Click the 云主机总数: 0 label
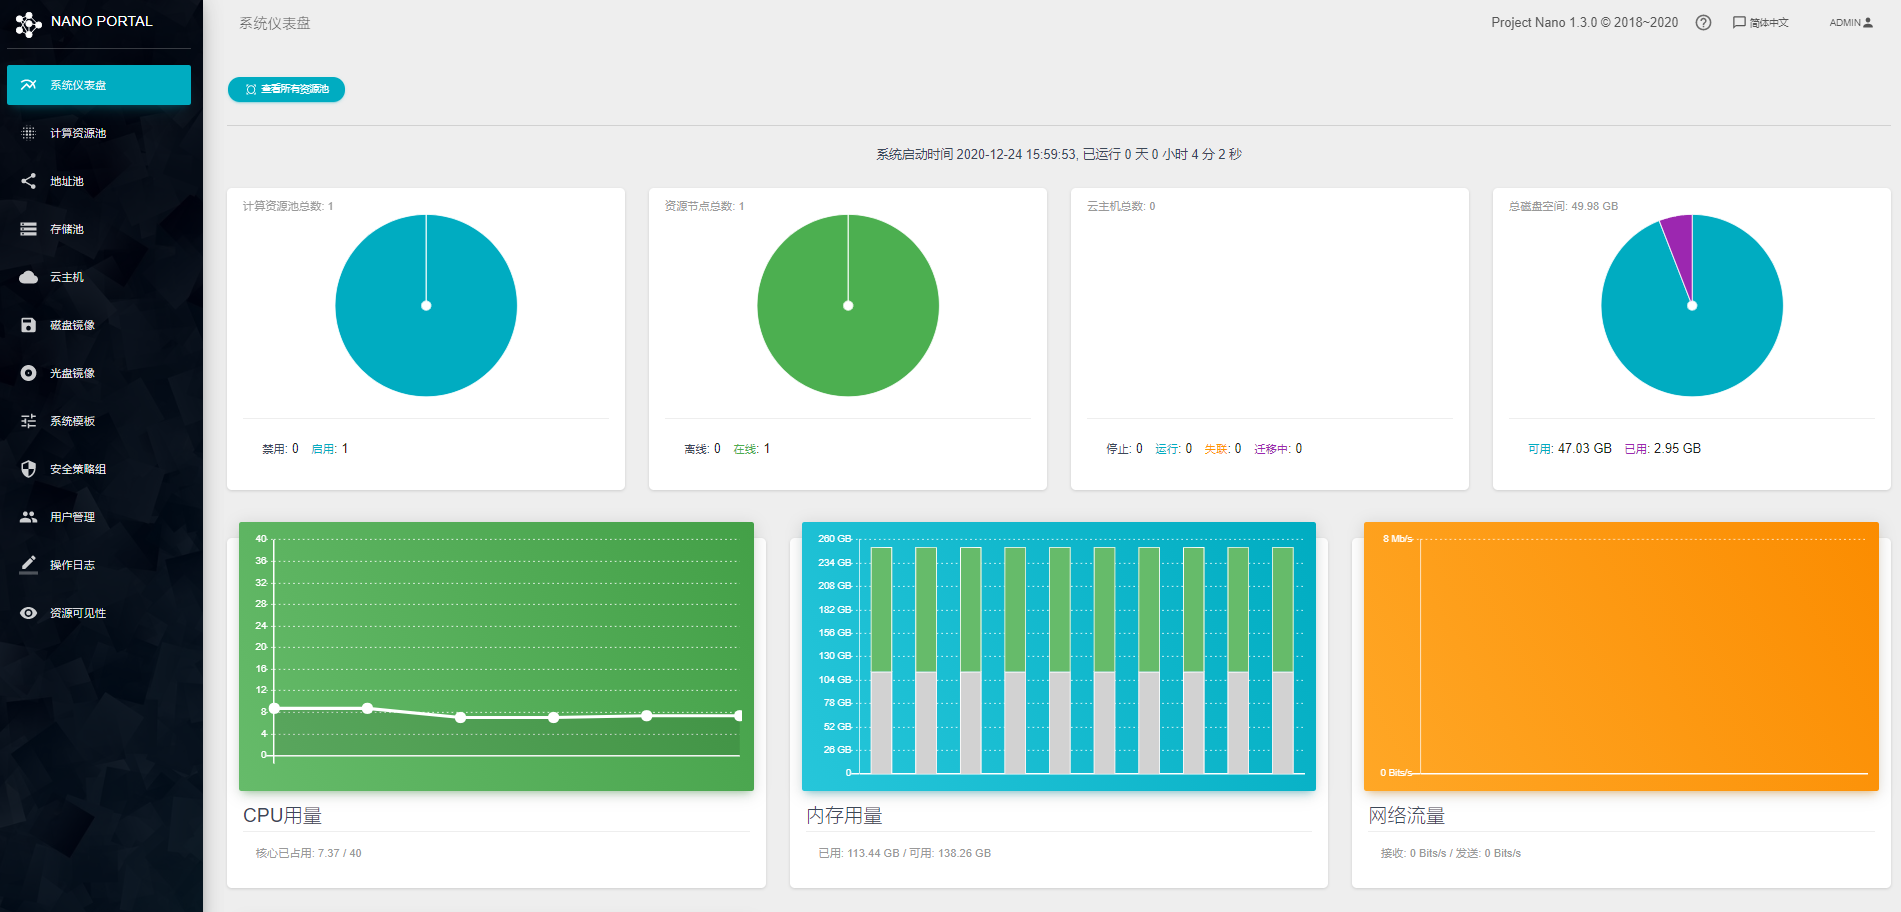This screenshot has height=912, width=1901. (x=1121, y=206)
